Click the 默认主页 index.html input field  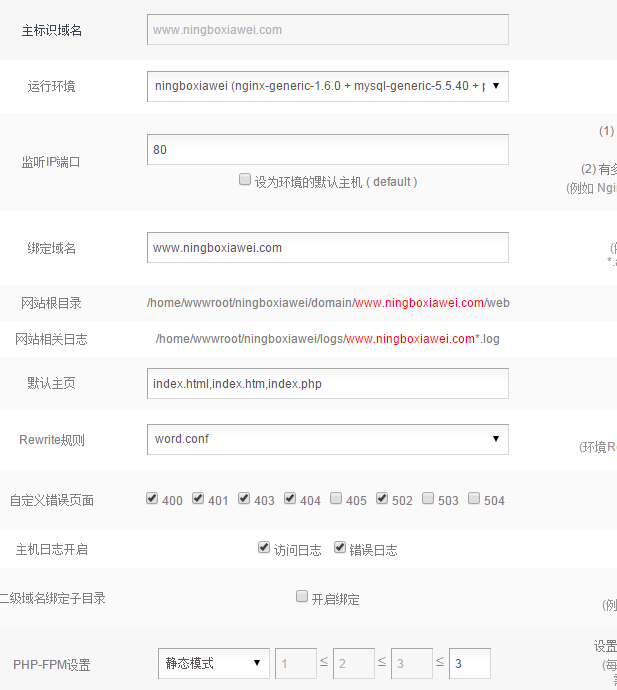[327, 383]
